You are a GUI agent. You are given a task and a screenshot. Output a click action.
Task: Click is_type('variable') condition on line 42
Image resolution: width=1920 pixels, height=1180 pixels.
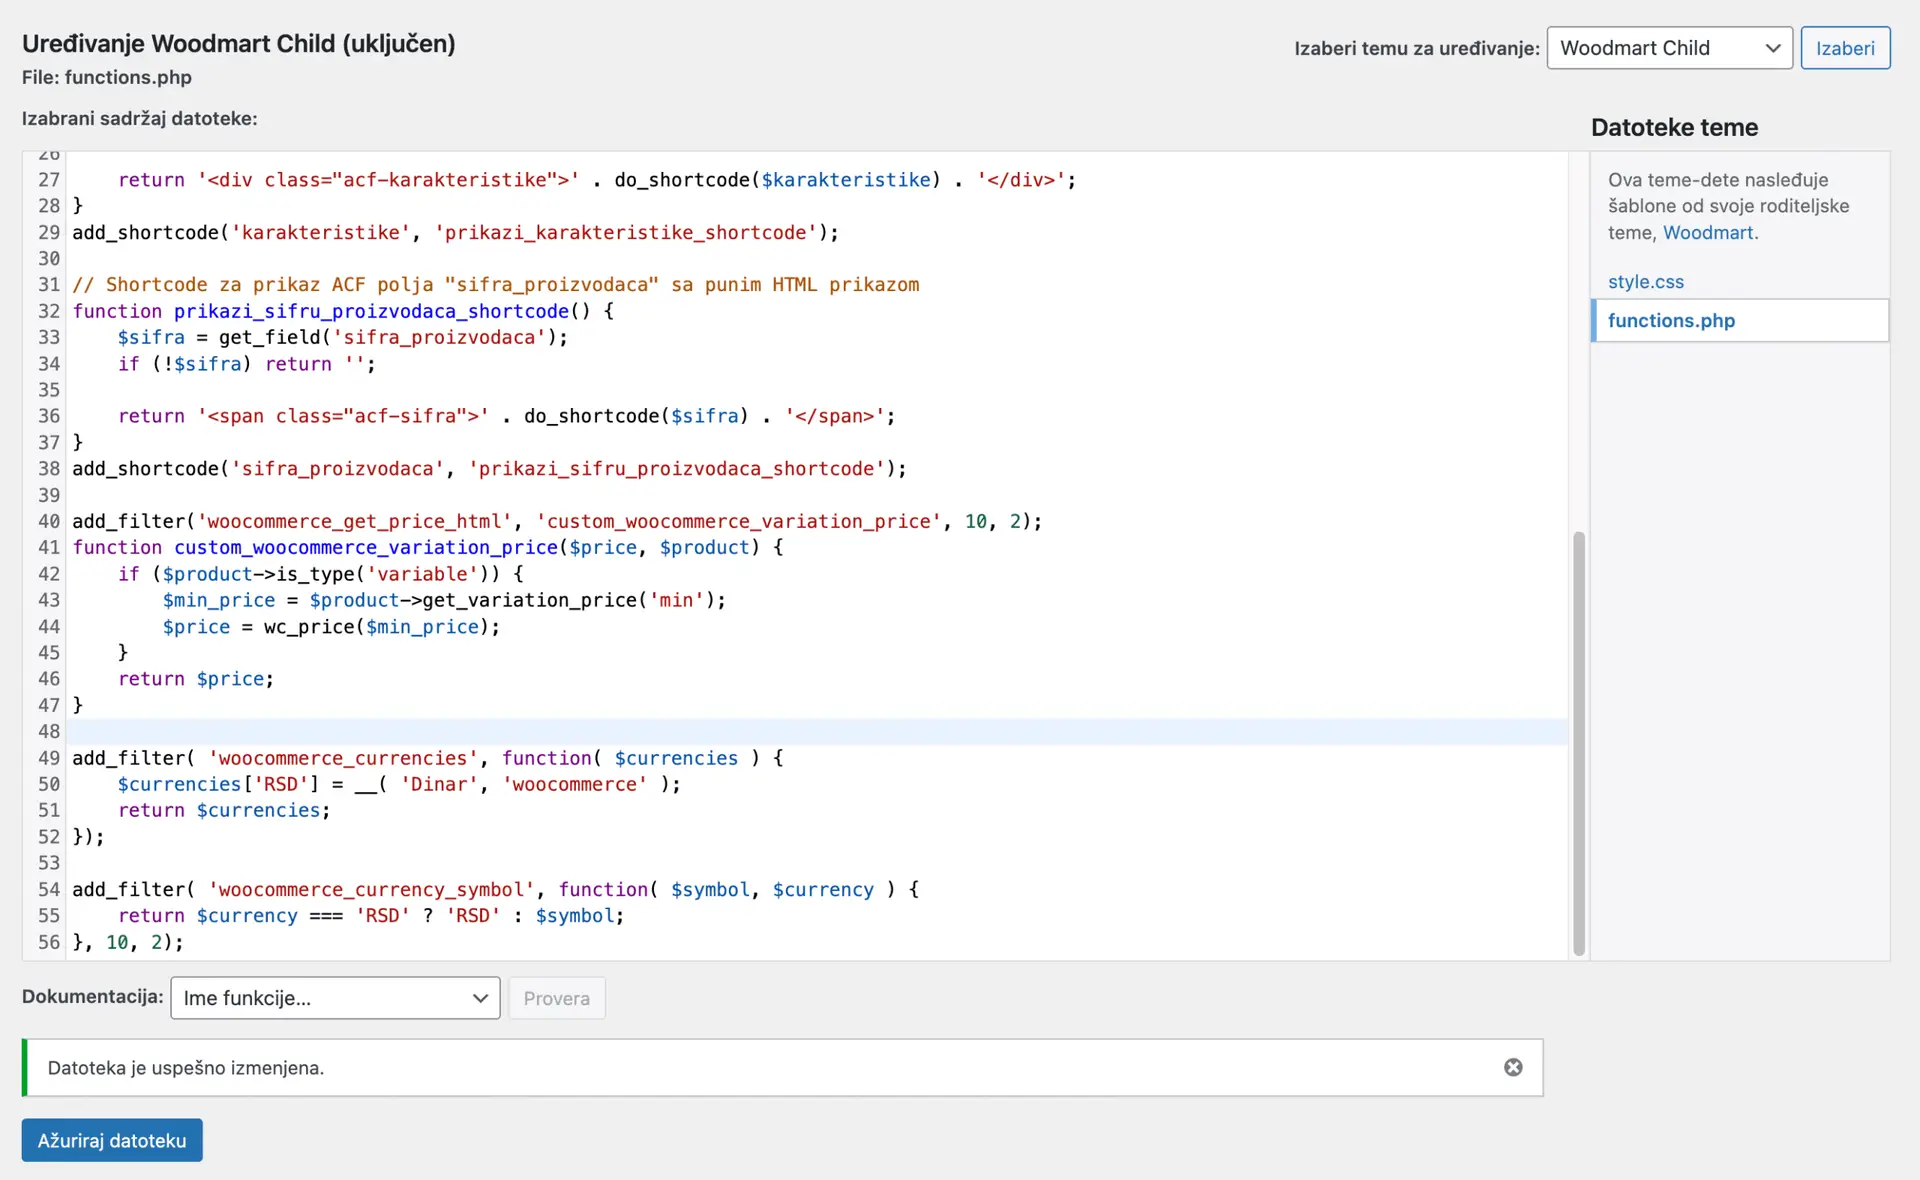point(320,574)
